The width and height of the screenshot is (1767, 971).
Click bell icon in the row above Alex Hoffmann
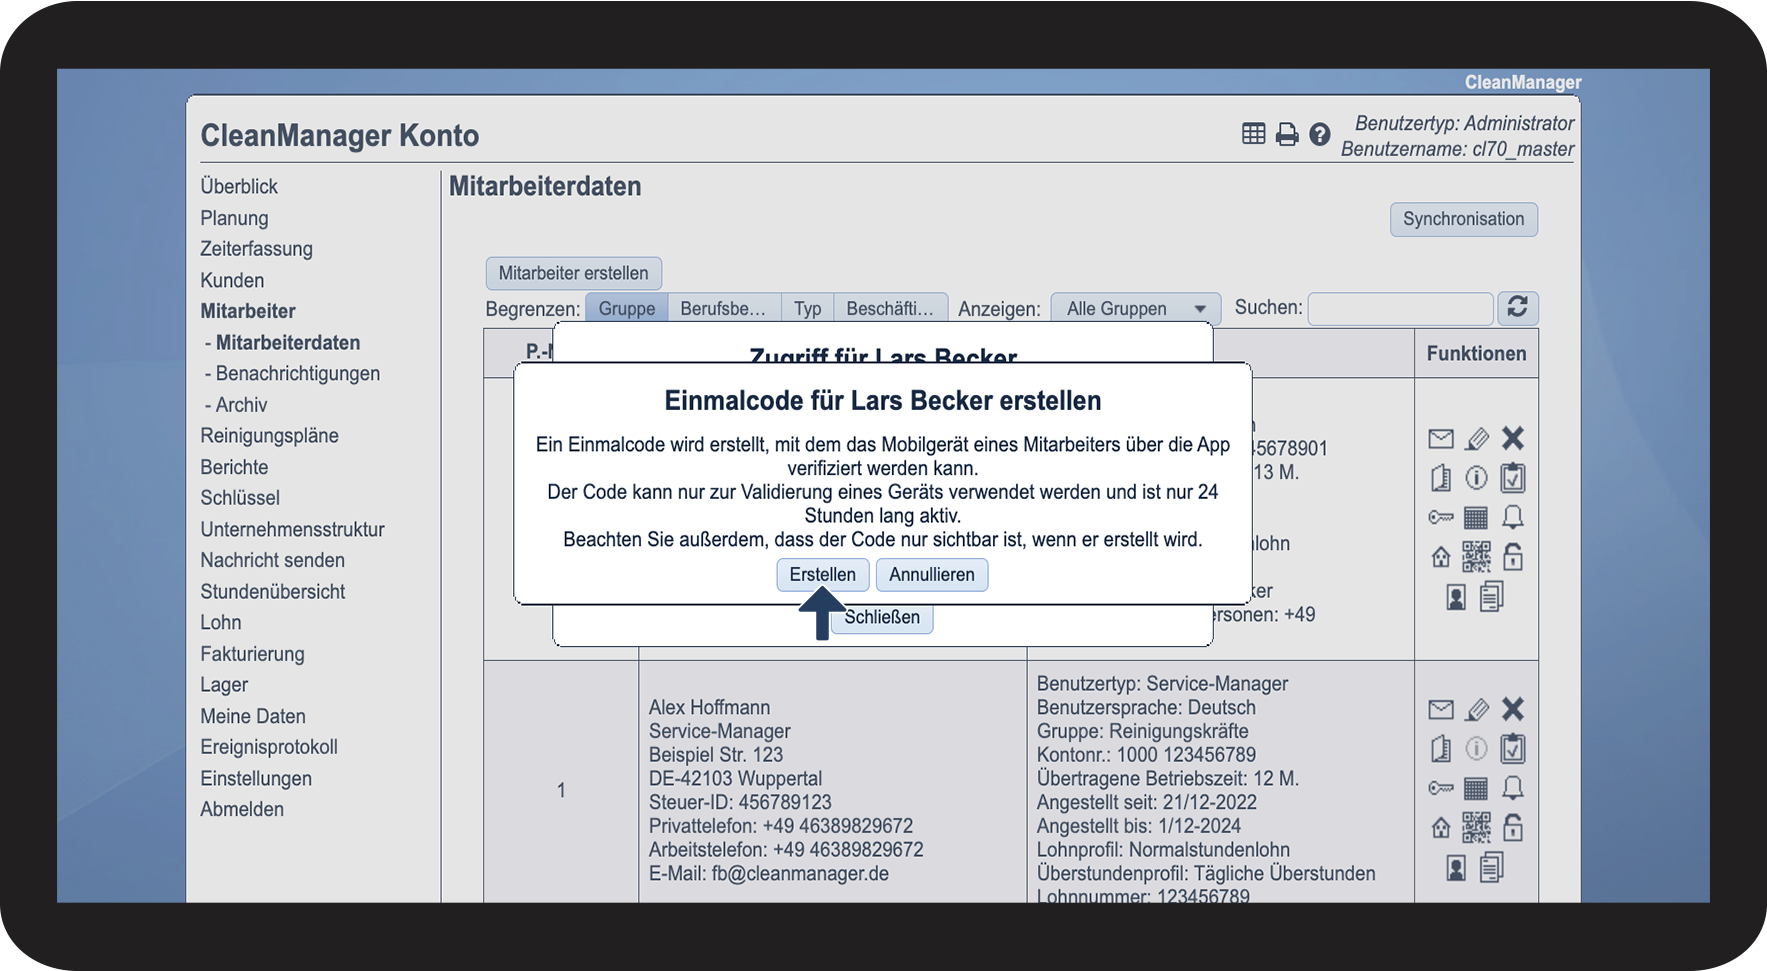tap(1513, 517)
